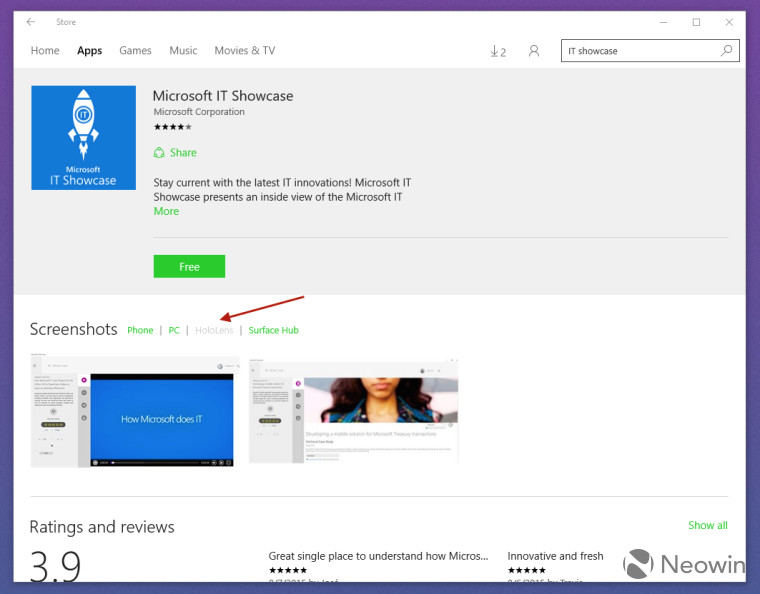Run search with the magnifier icon
Image resolution: width=760 pixels, height=594 pixels.
(726, 50)
